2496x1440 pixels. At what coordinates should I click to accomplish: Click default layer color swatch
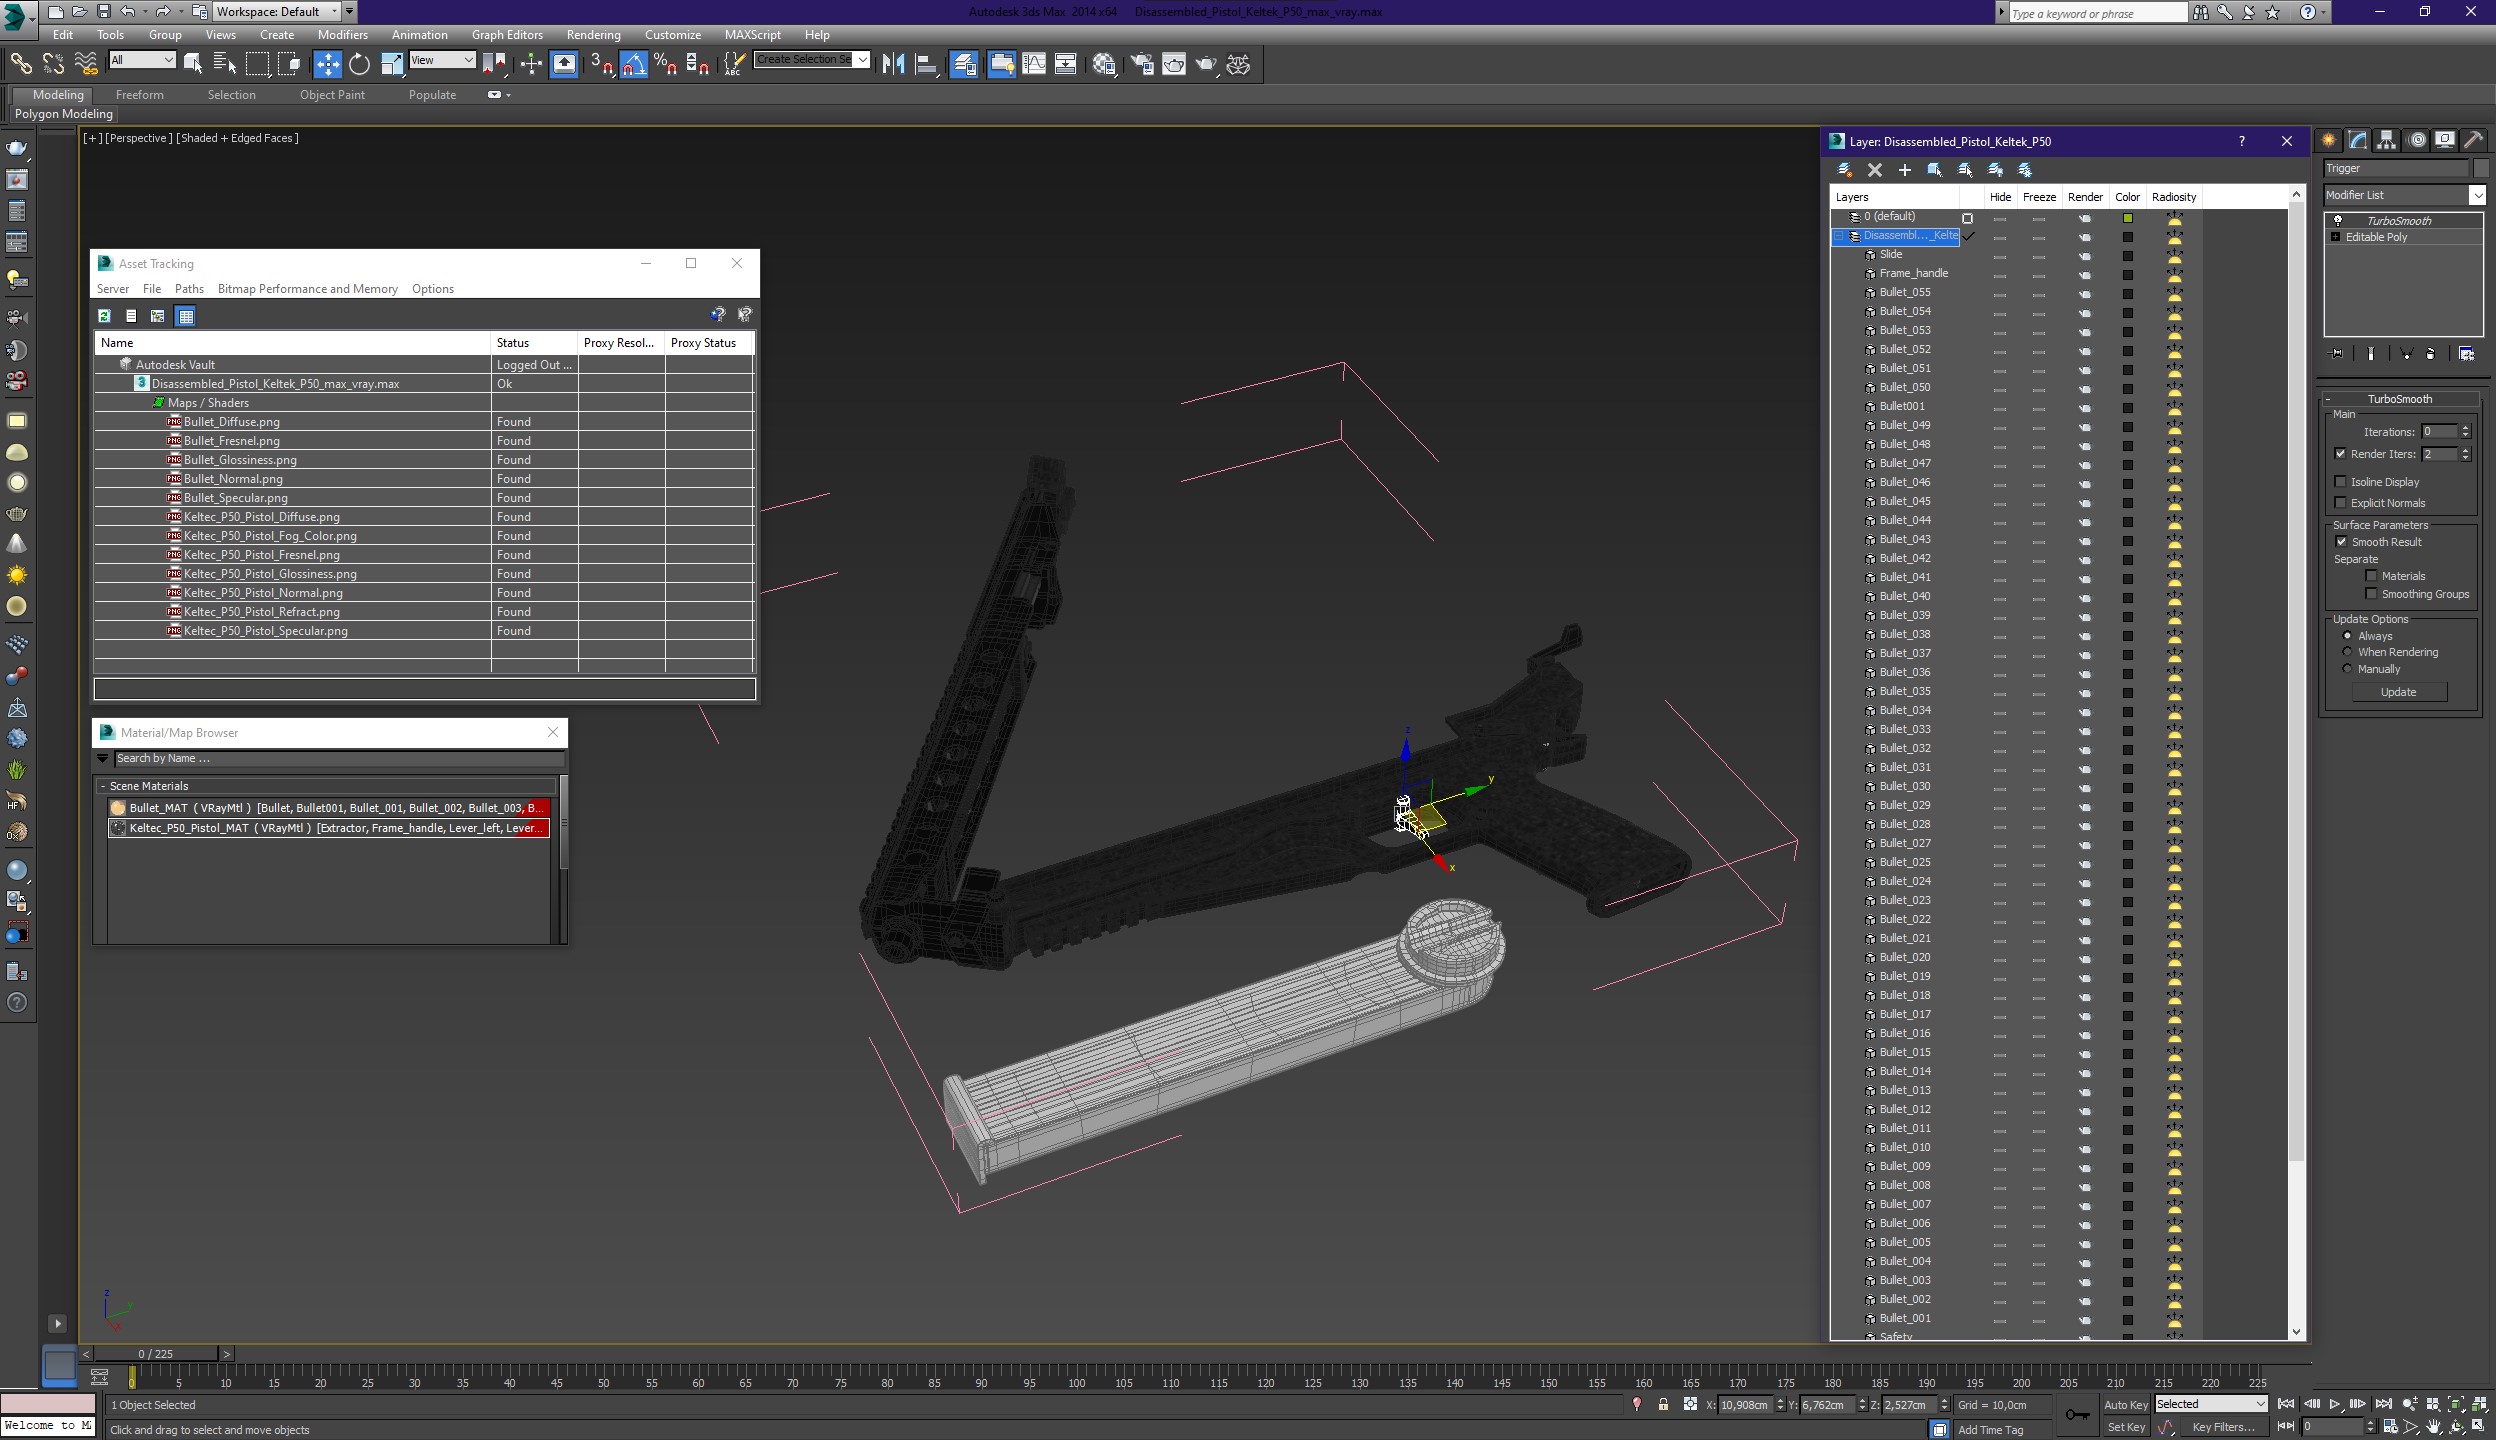point(2128,218)
